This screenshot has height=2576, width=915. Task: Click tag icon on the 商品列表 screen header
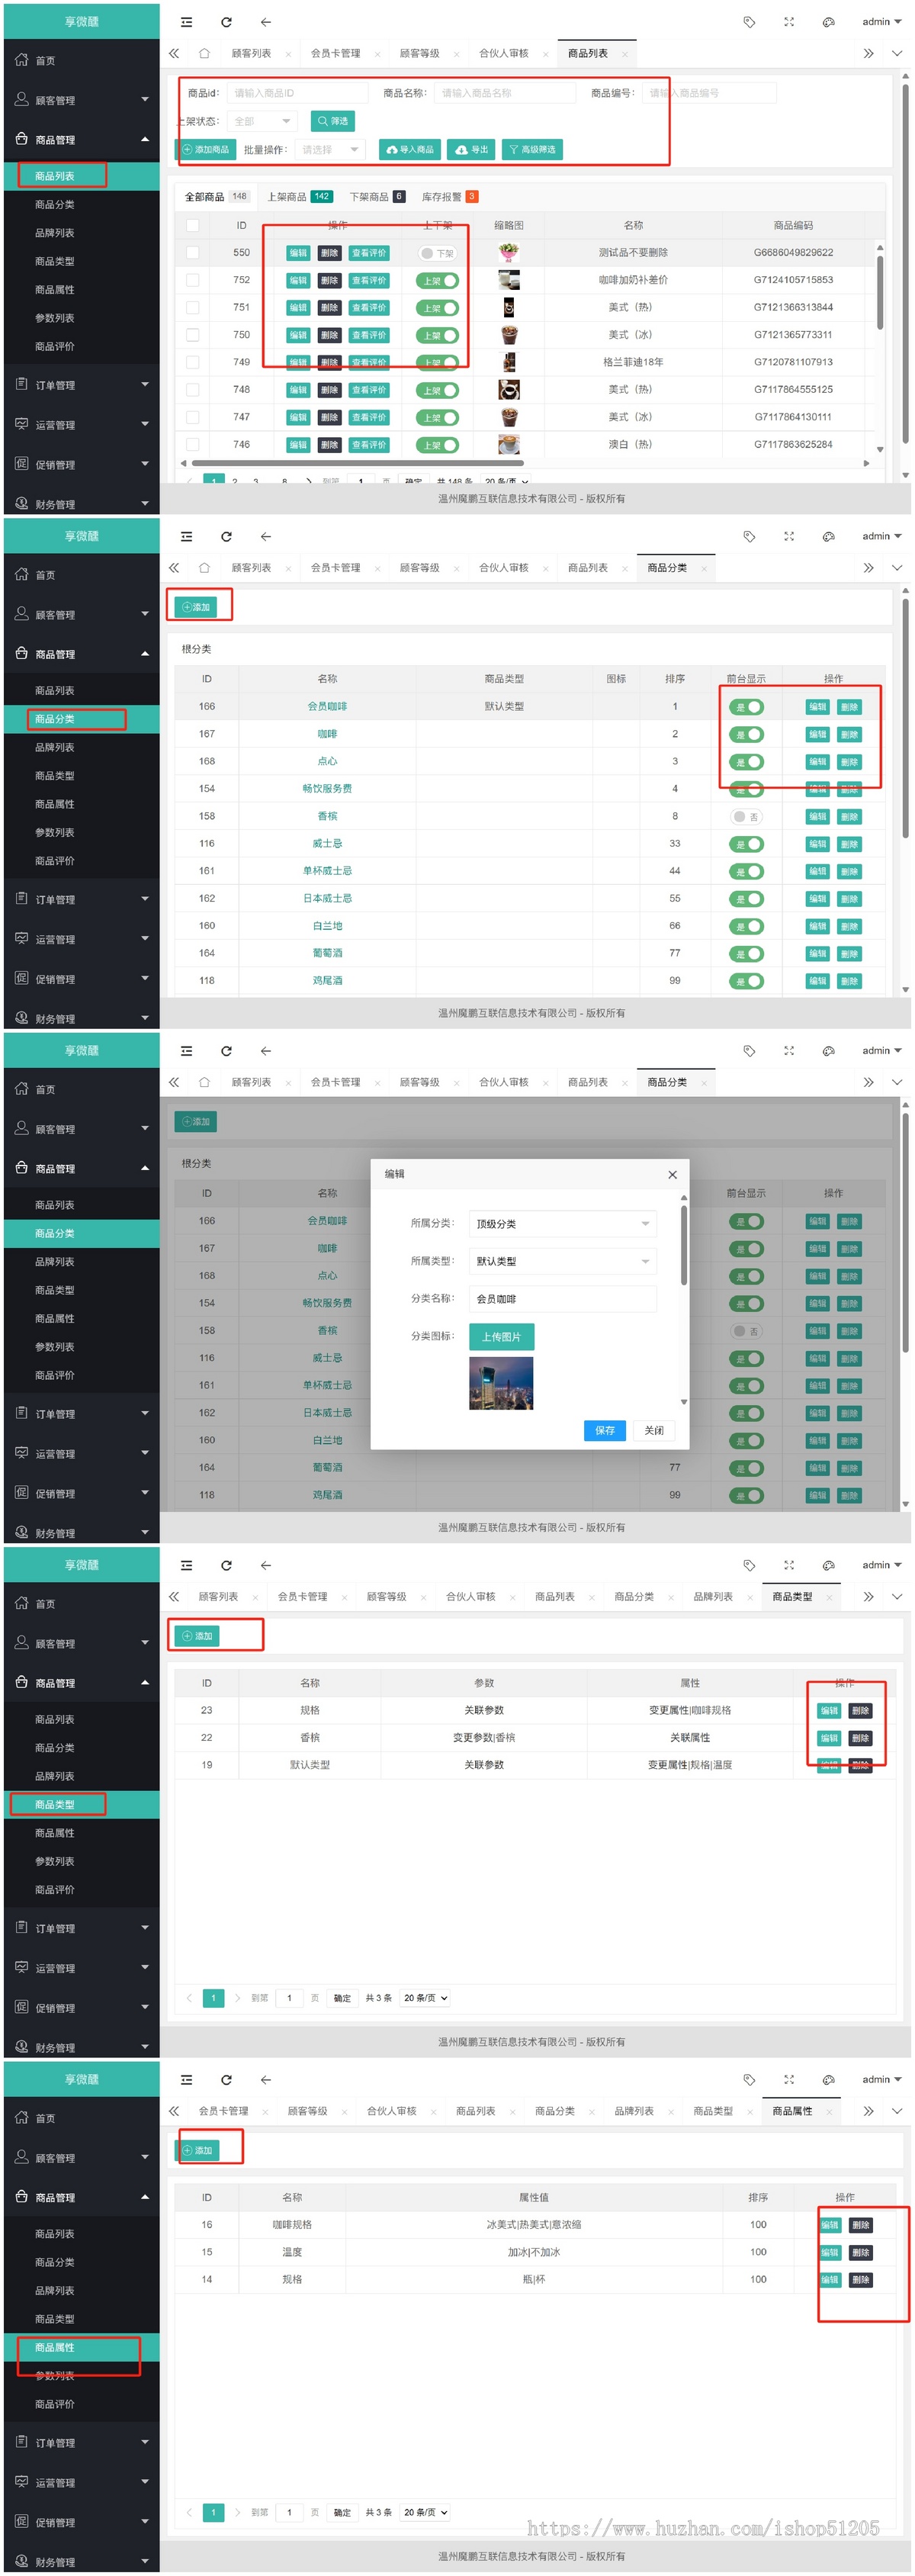[x=749, y=22]
